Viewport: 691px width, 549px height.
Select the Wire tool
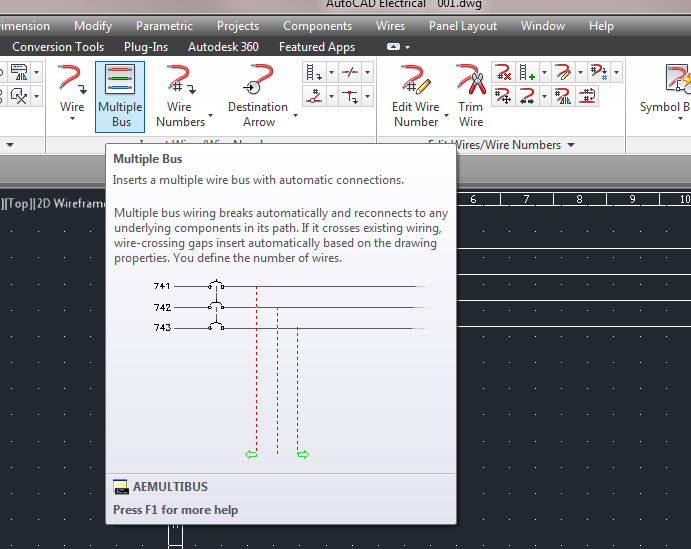pyautogui.click(x=72, y=87)
